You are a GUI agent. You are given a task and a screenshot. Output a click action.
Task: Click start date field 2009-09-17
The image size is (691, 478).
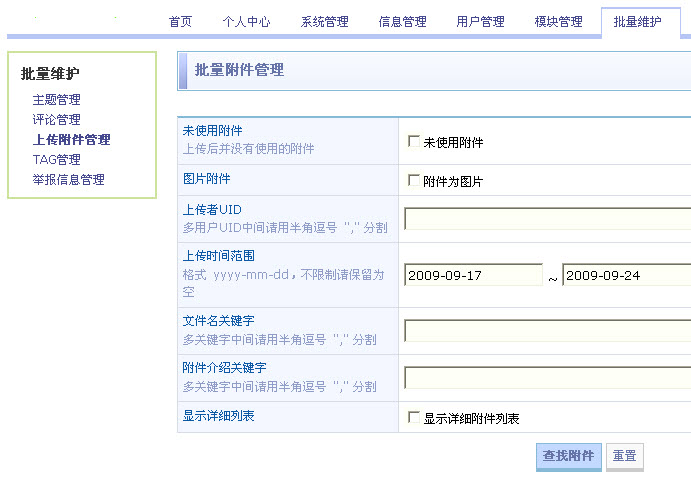point(473,275)
